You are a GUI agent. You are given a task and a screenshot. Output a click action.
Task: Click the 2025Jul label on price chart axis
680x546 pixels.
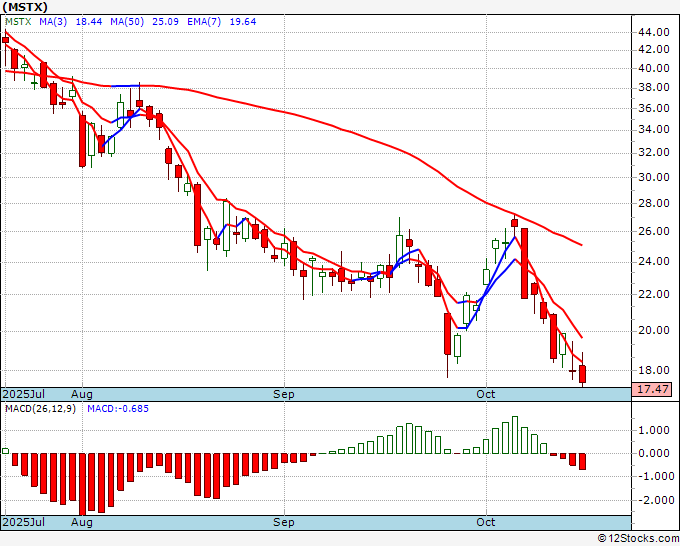tap(24, 394)
